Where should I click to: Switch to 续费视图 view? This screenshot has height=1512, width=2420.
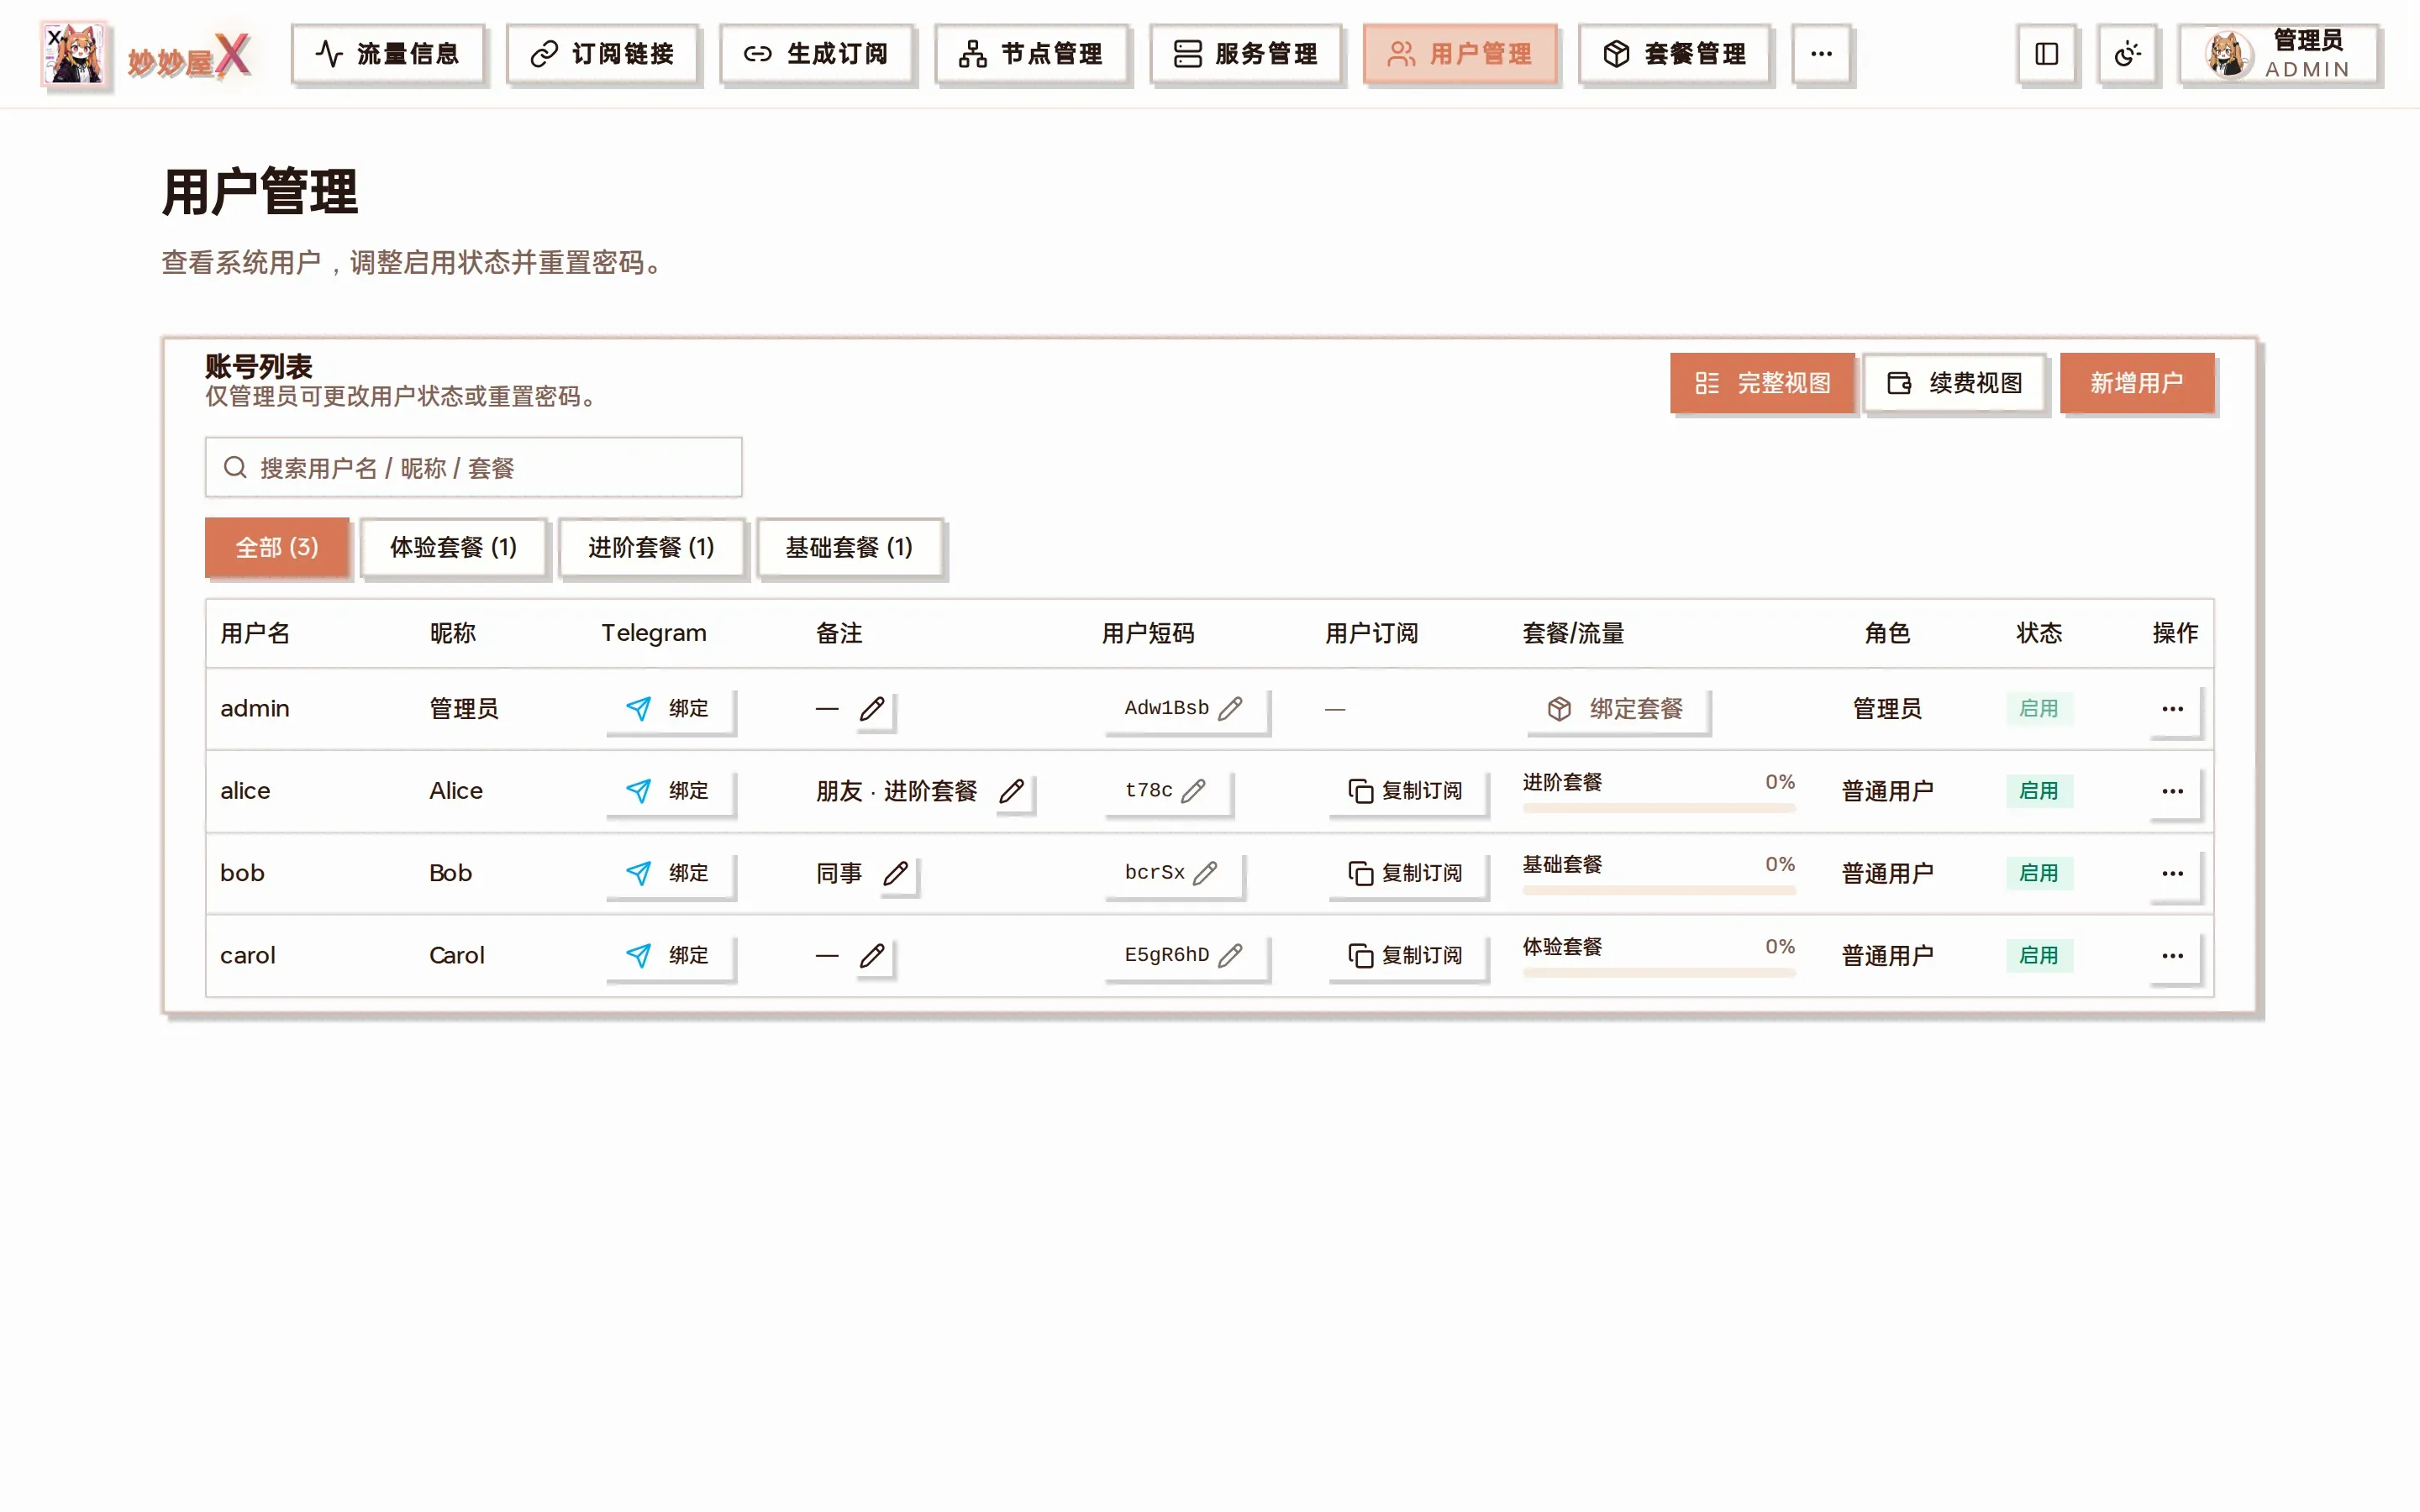(1954, 383)
